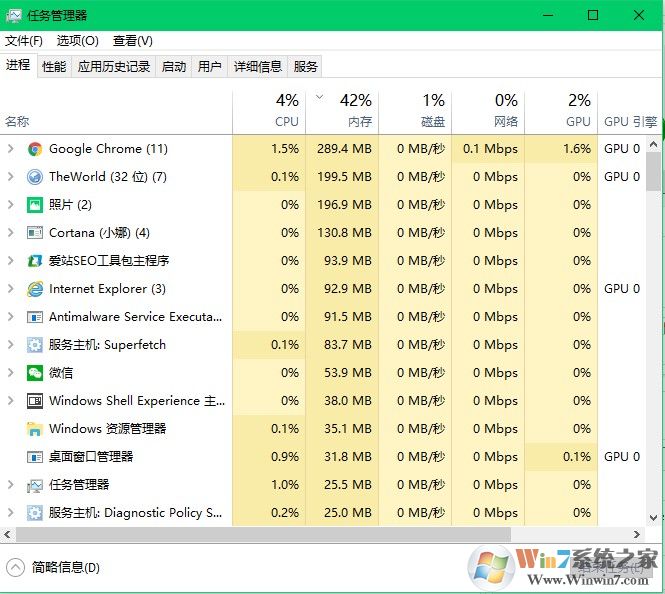665x594 pixels.
Task: Sort by the CPU column header
Action: coord(269,112)
